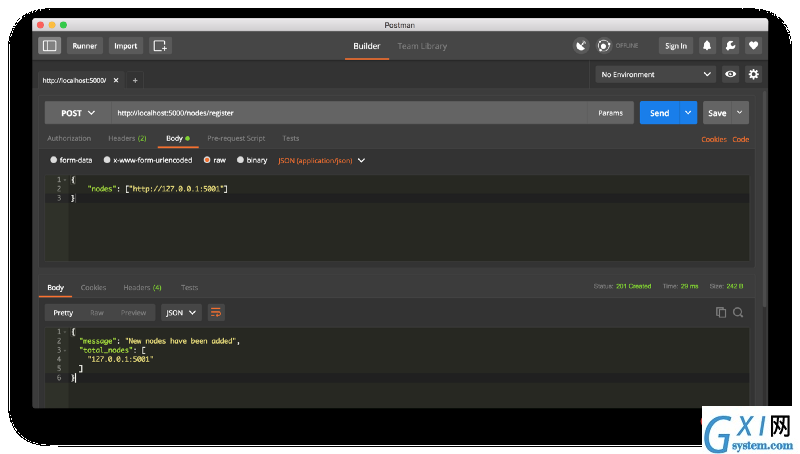800x454 pixels.
Task: Toggle the sidebar panel icon
Action: pyautogui.click(x=49, y=45)
